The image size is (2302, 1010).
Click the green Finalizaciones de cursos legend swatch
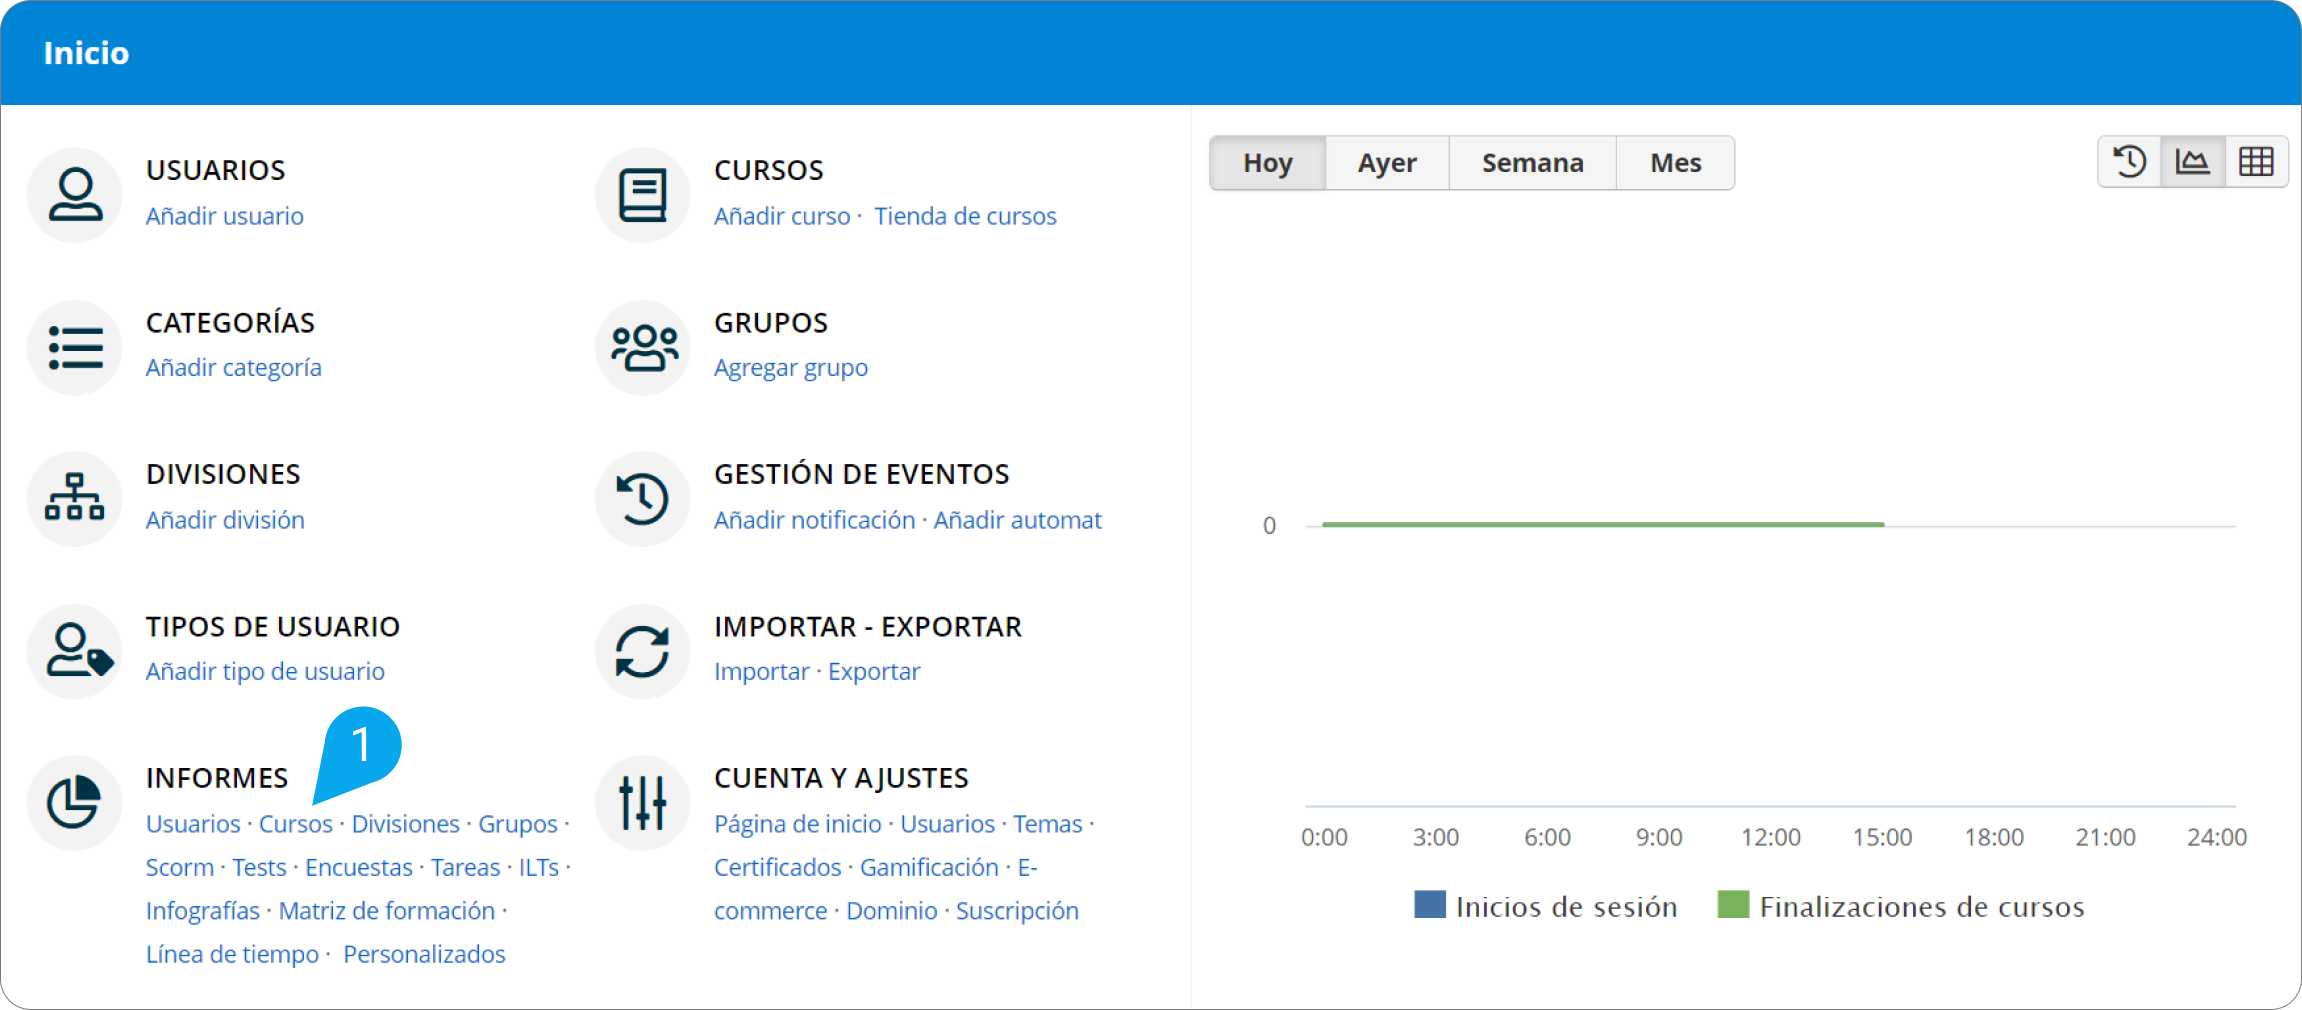pyautogui.click(x=1733, y=905)
